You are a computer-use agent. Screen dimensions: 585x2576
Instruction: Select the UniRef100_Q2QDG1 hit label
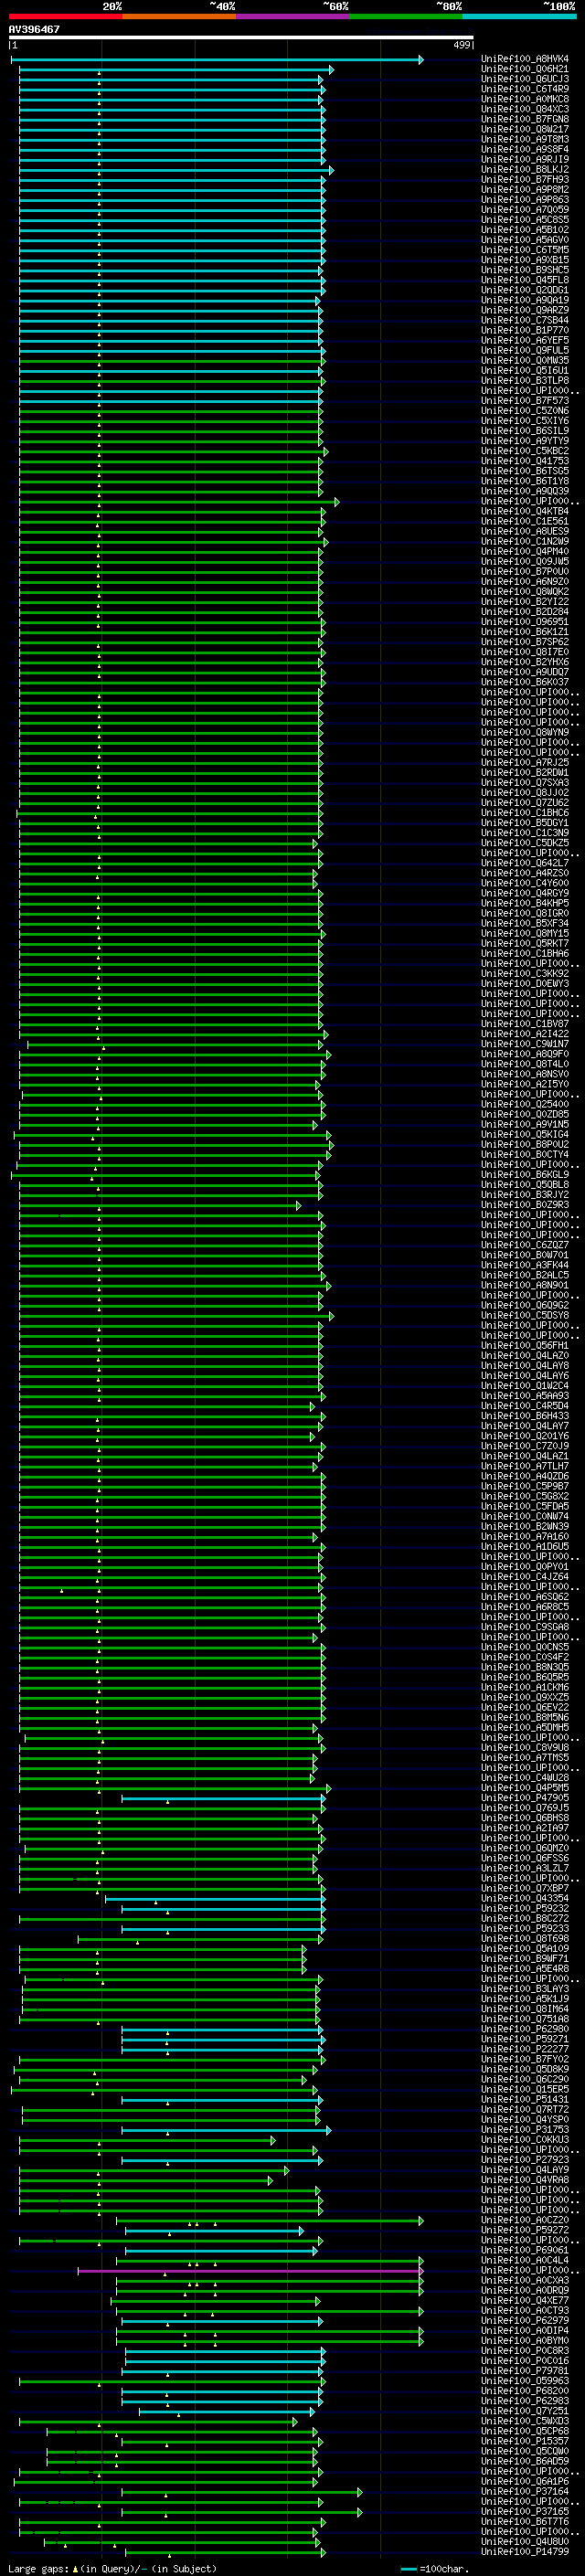click(x=525, y=290)
